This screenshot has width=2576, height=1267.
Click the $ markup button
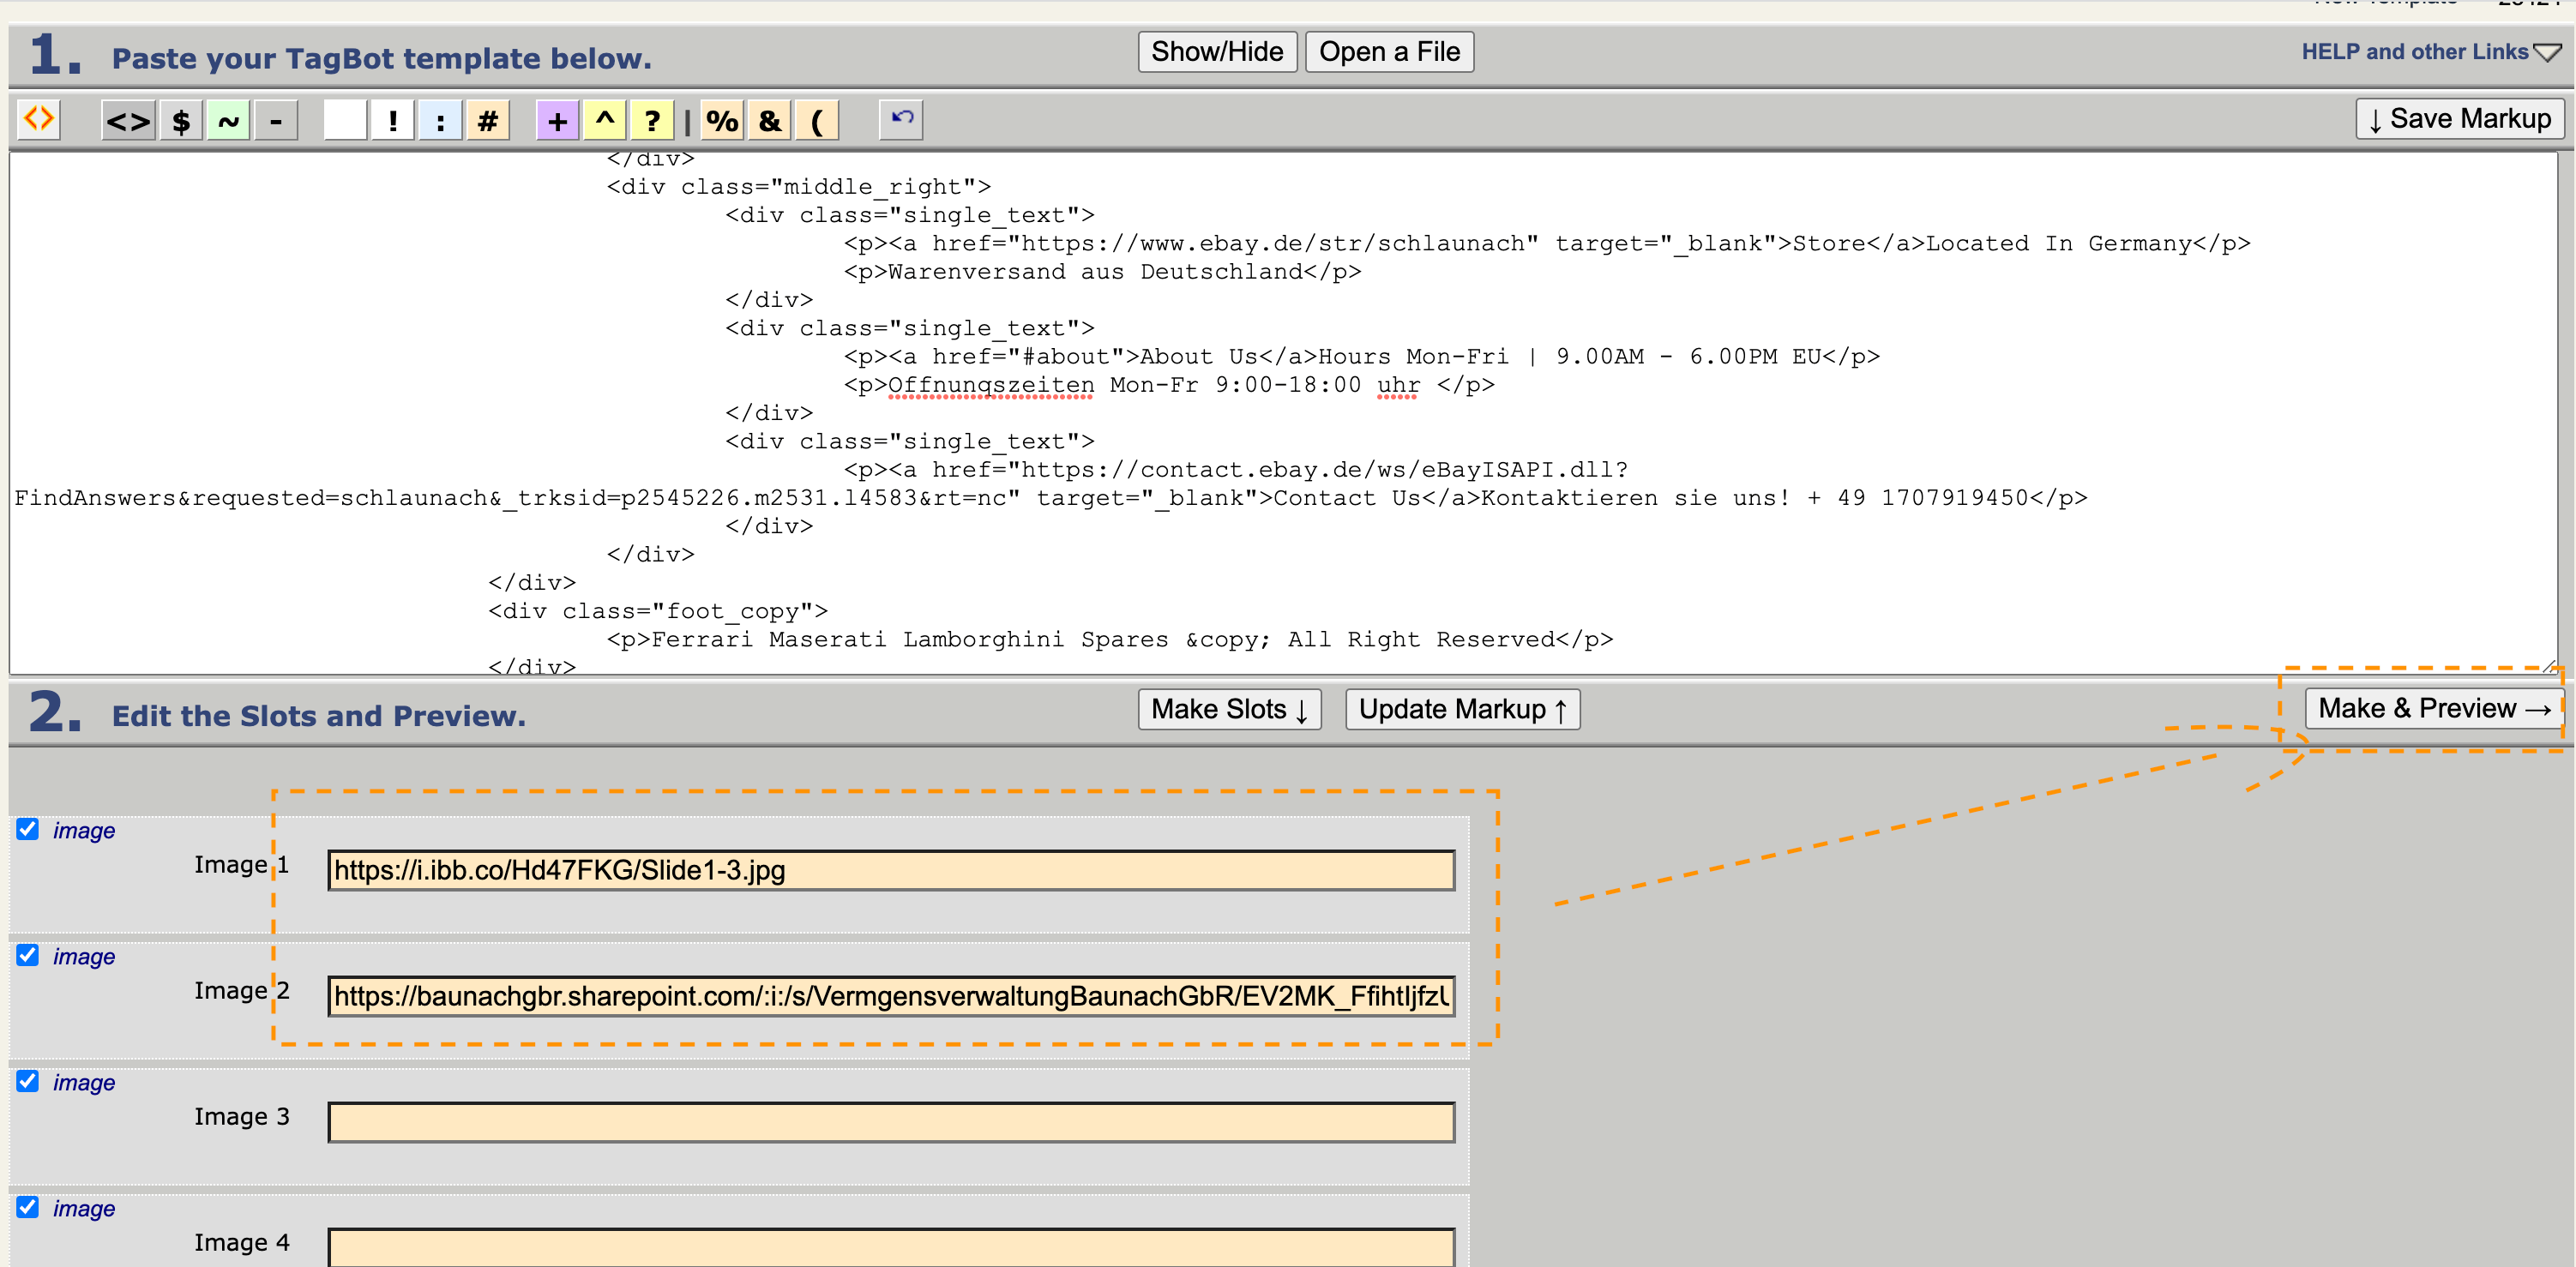pos(181,121)
